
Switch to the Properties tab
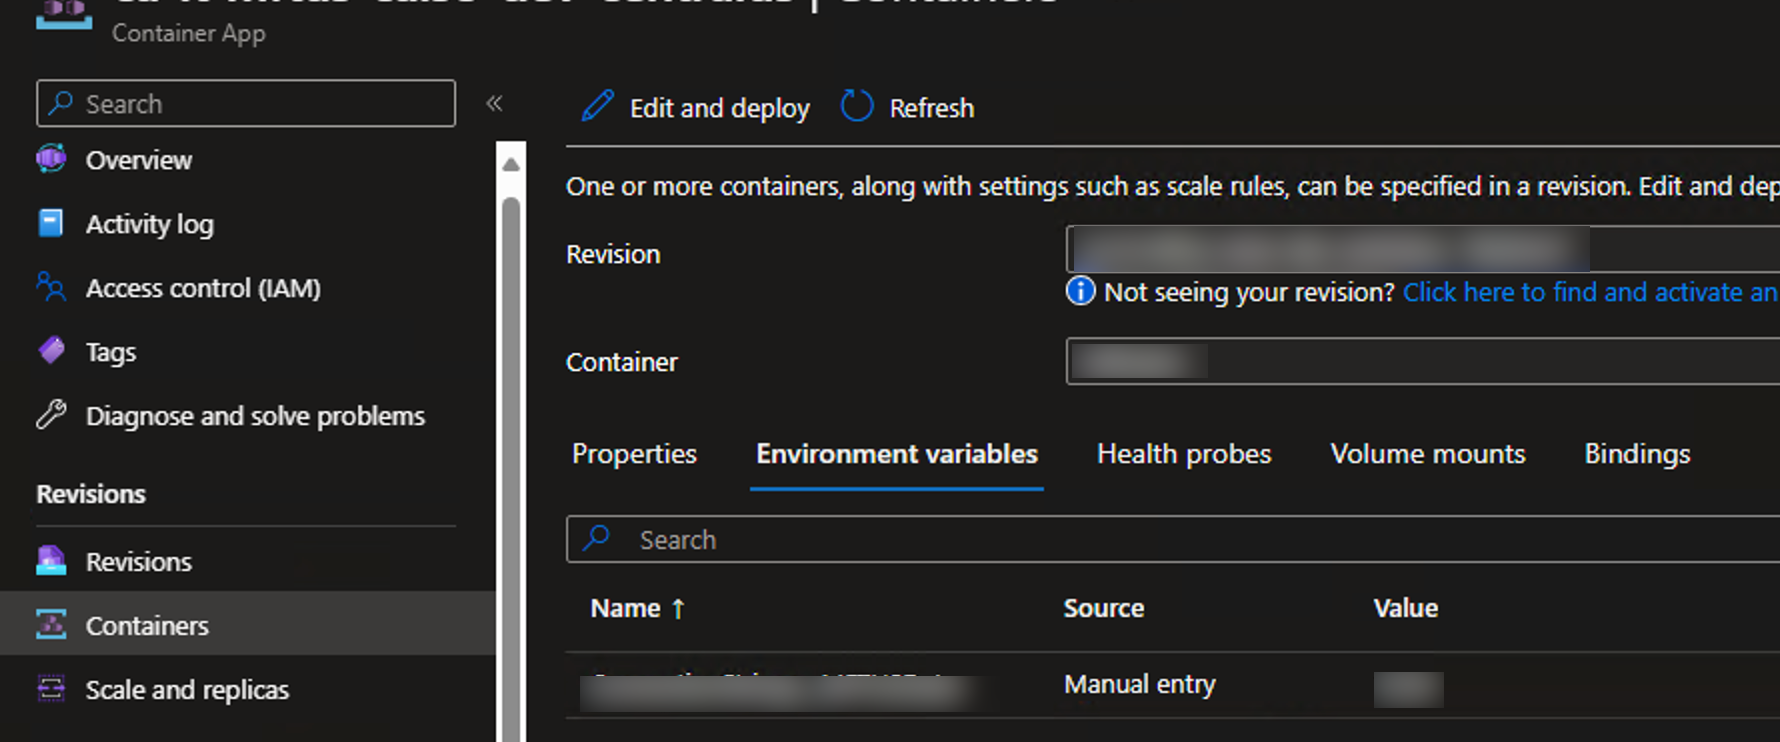point(634,454)
